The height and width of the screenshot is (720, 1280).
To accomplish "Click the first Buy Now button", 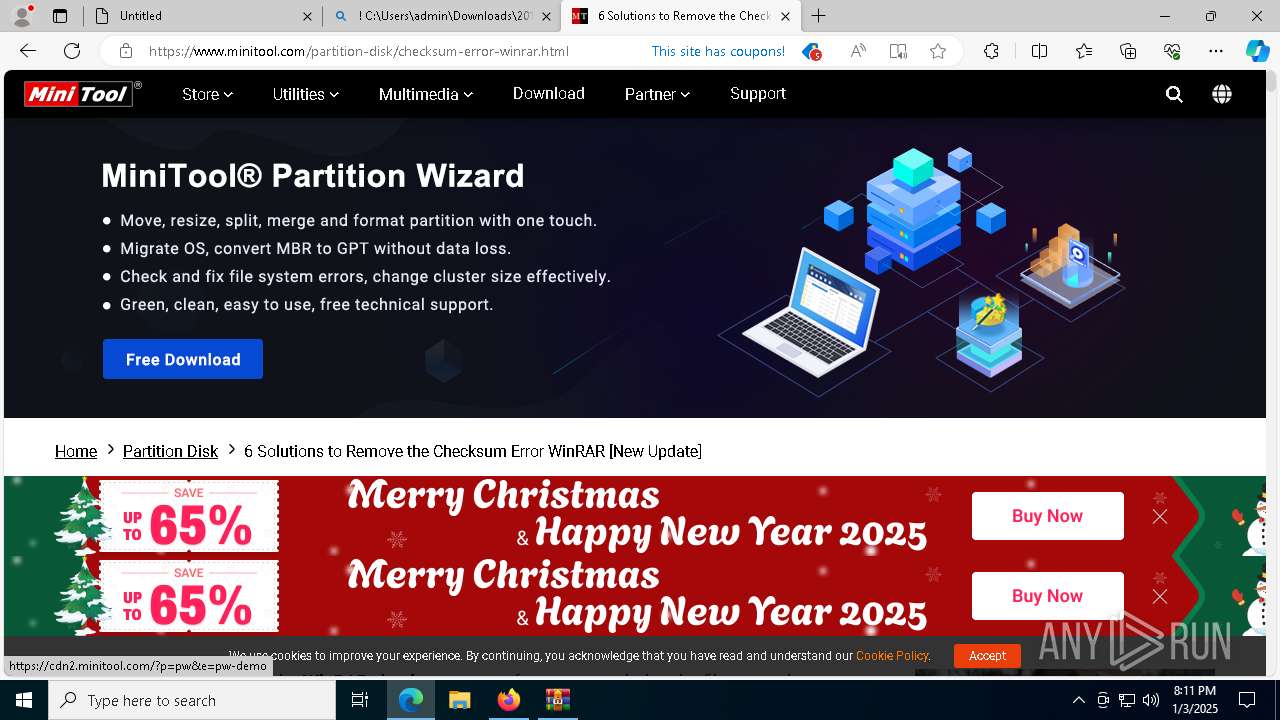I will [1048, 516].
